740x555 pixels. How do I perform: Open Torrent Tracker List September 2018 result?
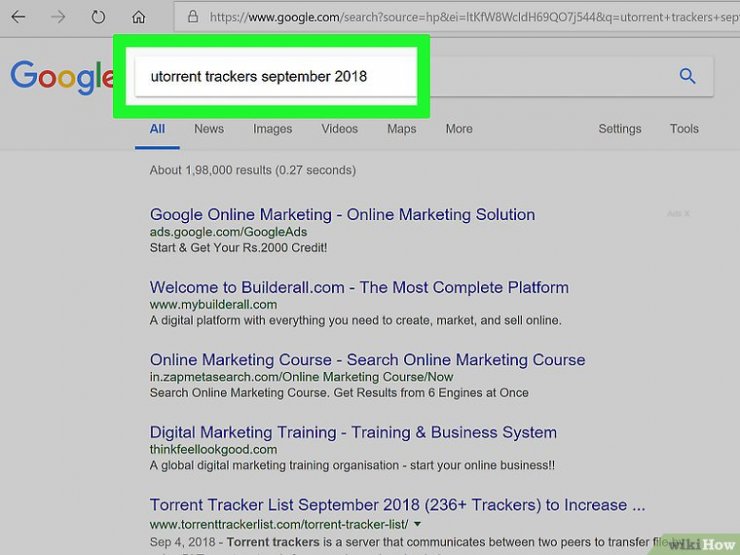click(x=397, y=505)
